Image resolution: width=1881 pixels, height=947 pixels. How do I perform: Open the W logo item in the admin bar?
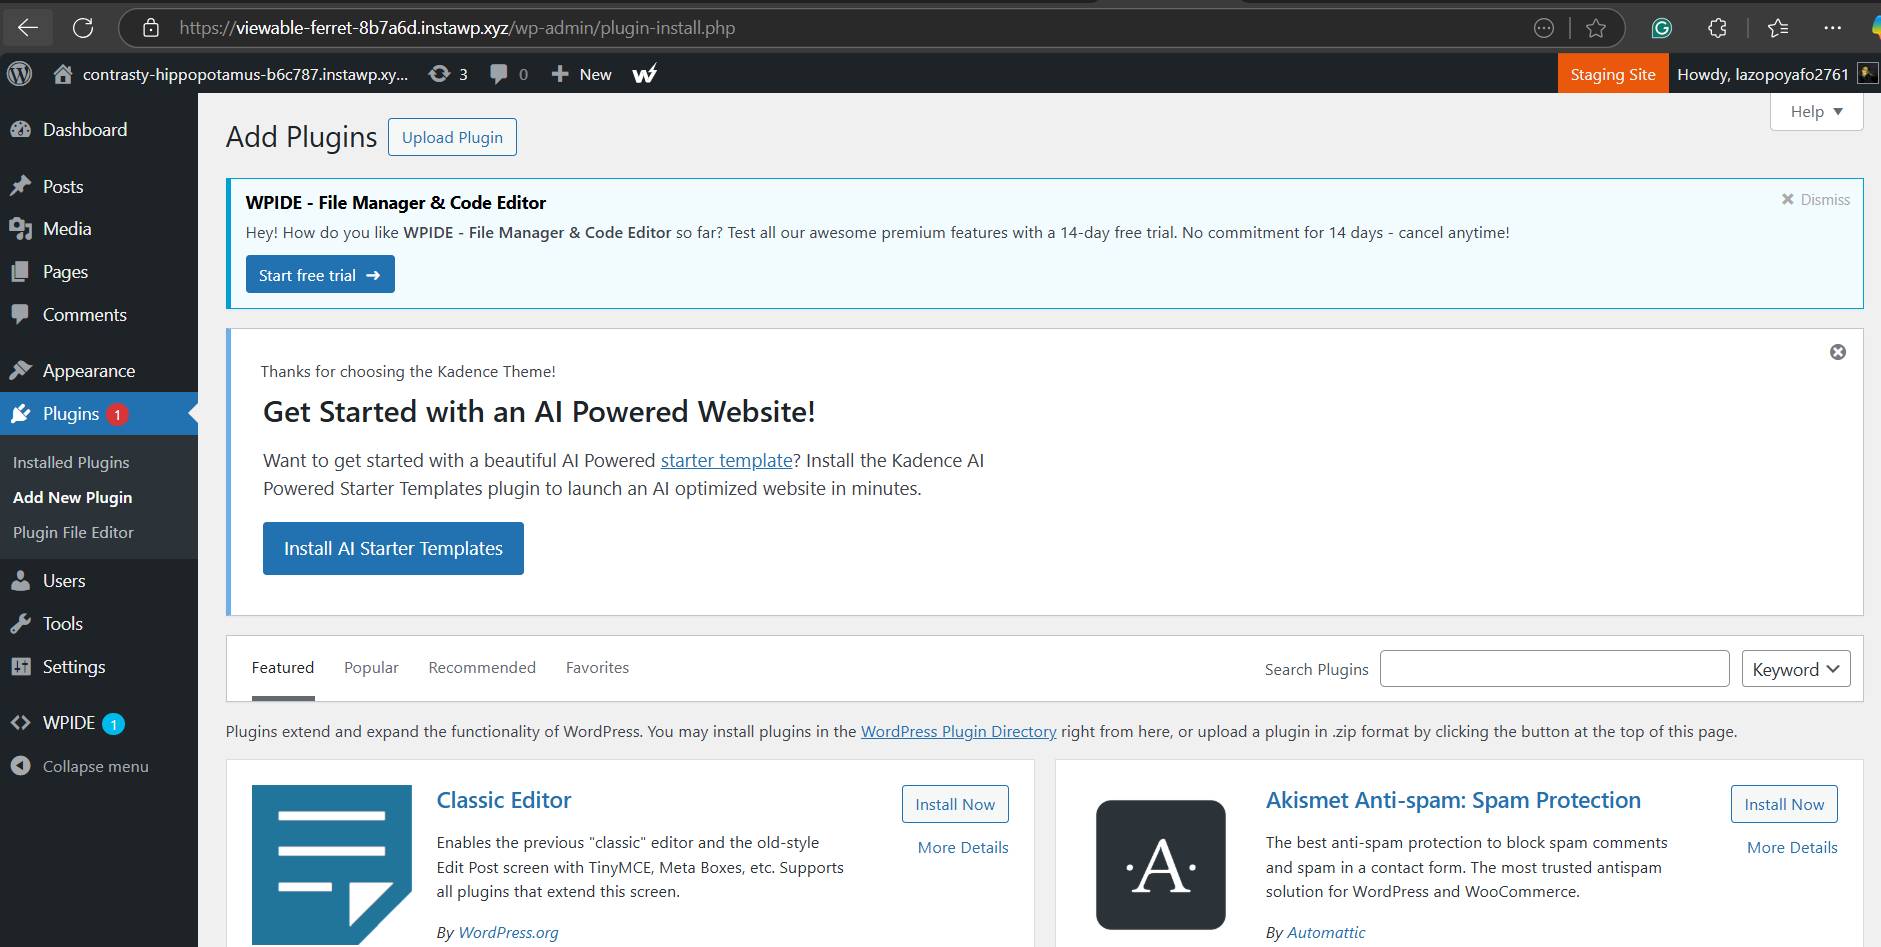pyautogui.click(x=645, y=74)
